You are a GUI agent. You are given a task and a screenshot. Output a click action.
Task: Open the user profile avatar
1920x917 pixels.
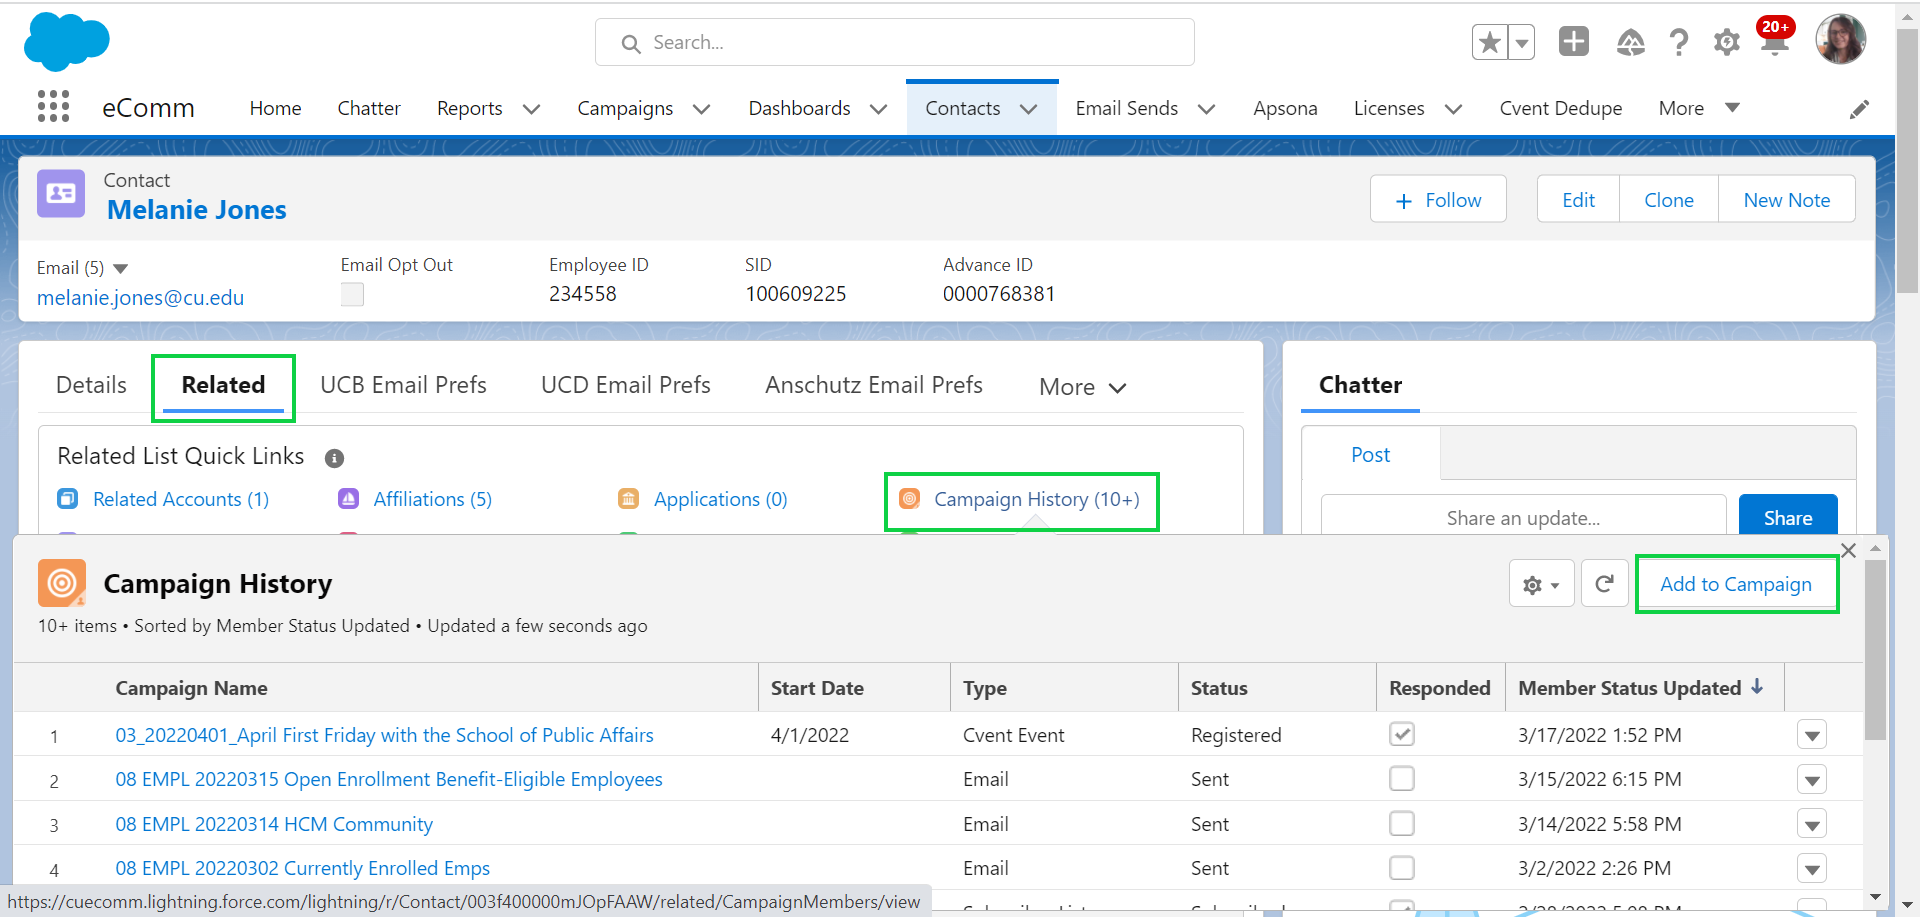1840,40
